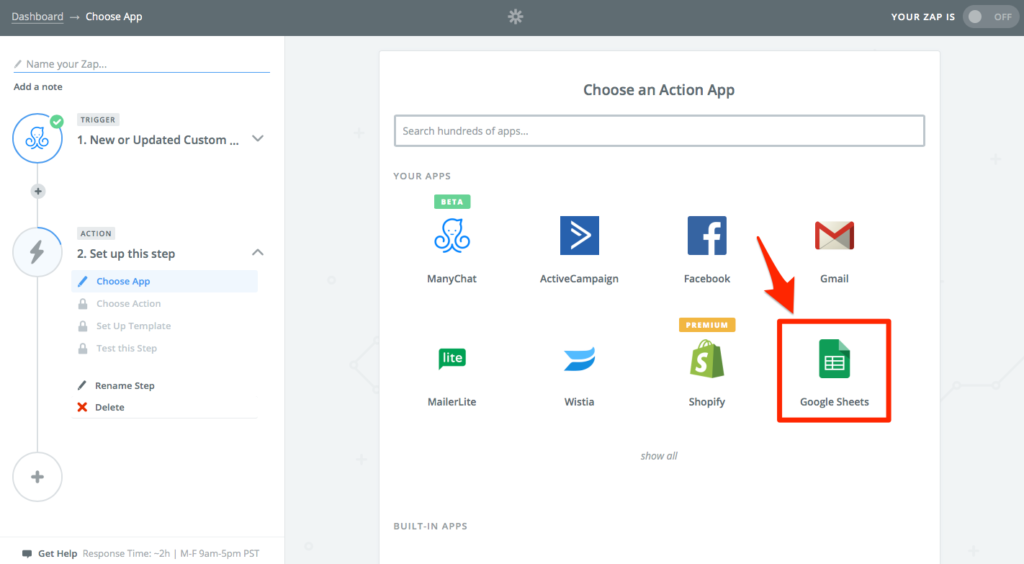
Task: Click the Shopify label text
Action: (x=707, y=401)
